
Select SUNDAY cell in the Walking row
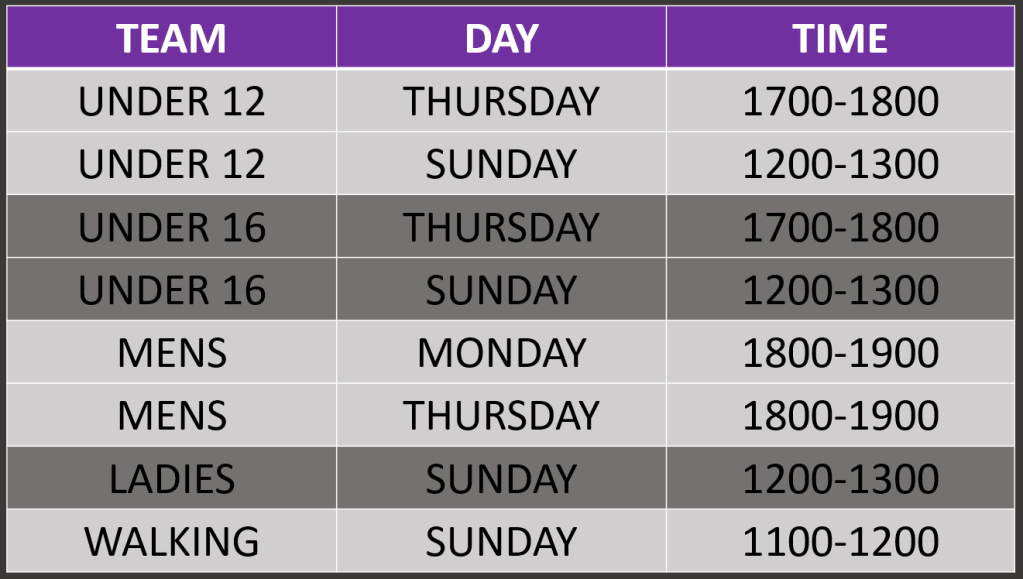(501, 541)
